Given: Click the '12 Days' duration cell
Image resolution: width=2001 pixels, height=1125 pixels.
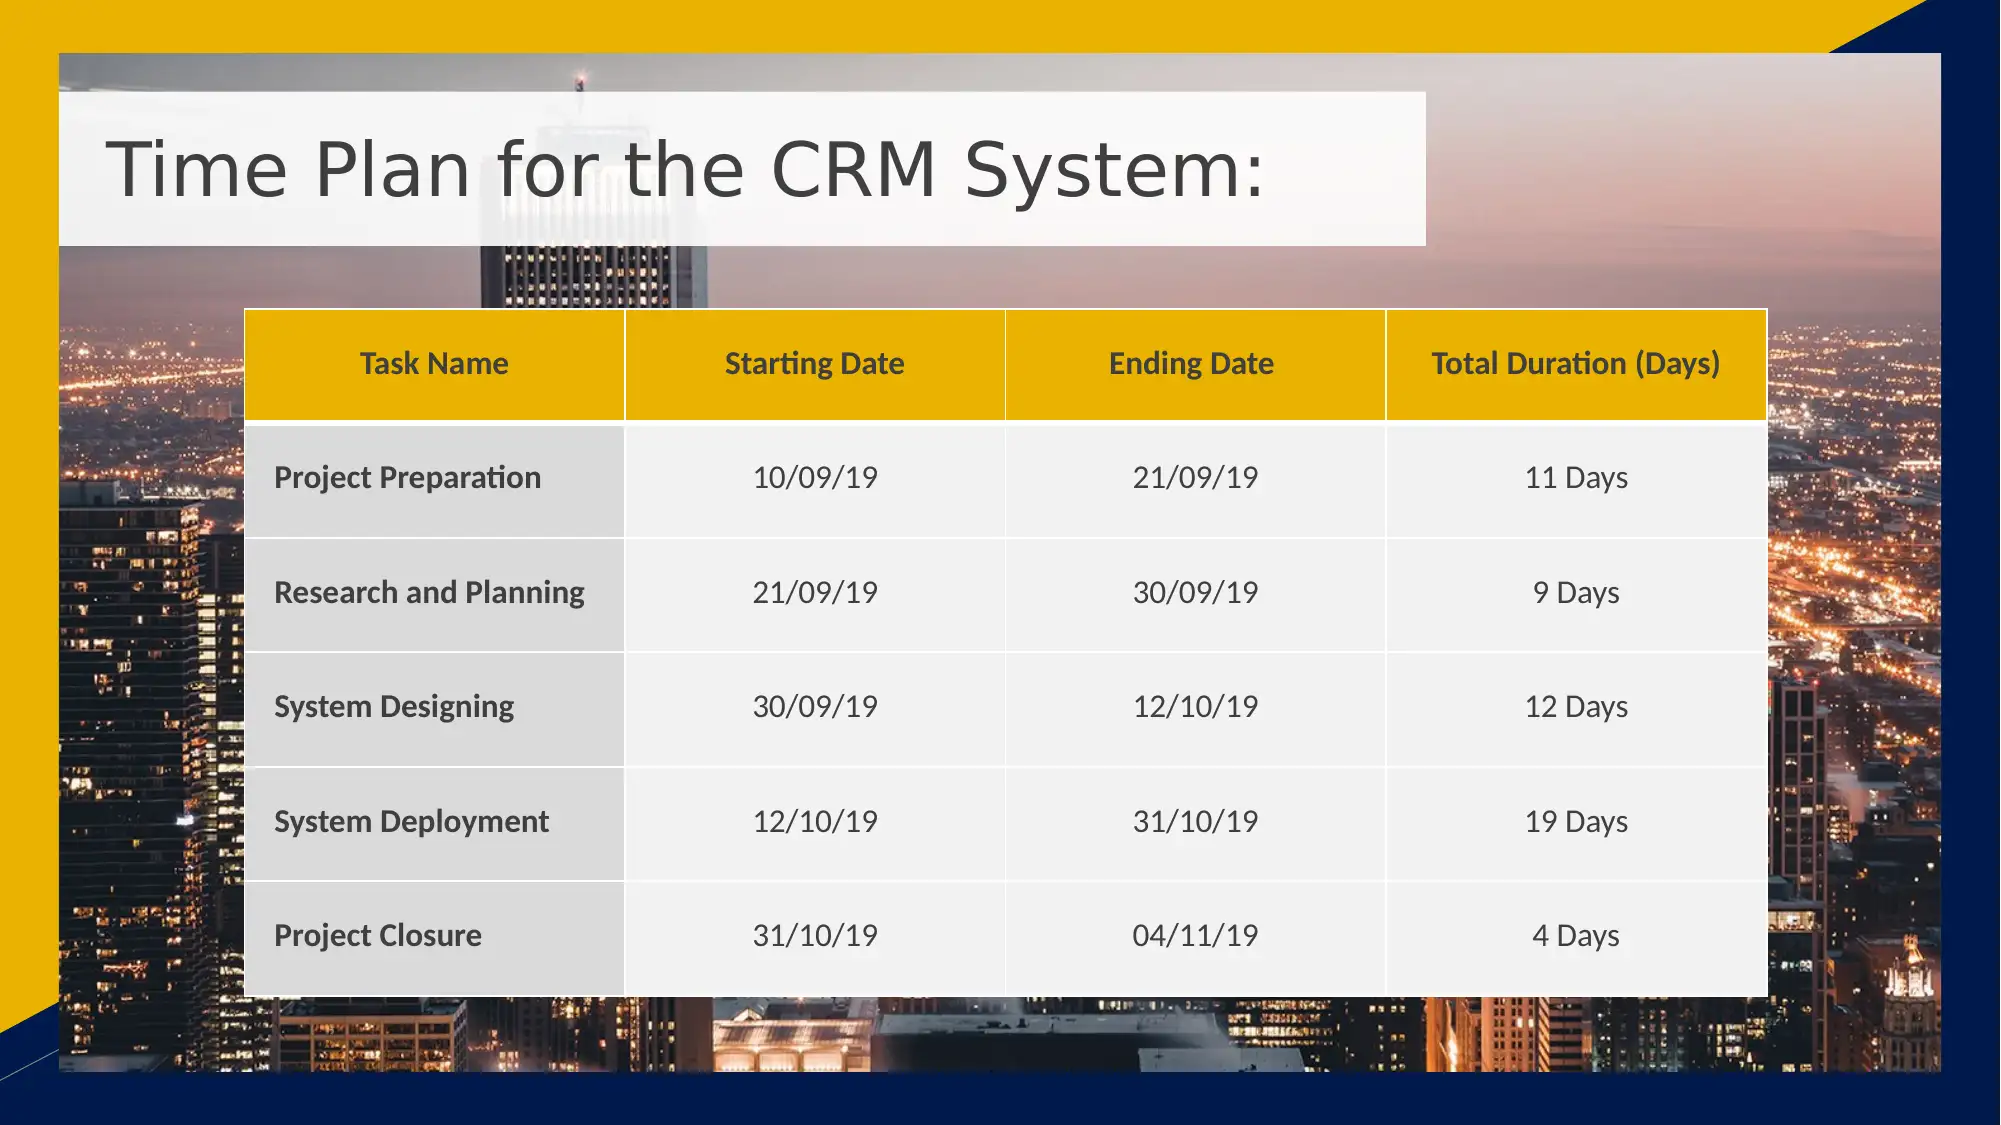Looking at the screenshot, I should (1576, 709).
